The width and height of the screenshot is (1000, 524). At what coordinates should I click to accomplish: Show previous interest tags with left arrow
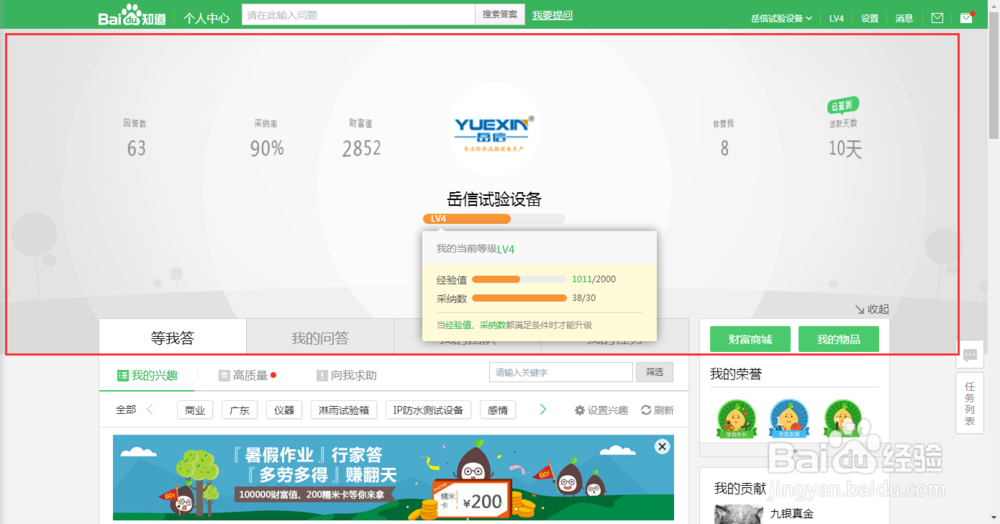tap(151, 409)
